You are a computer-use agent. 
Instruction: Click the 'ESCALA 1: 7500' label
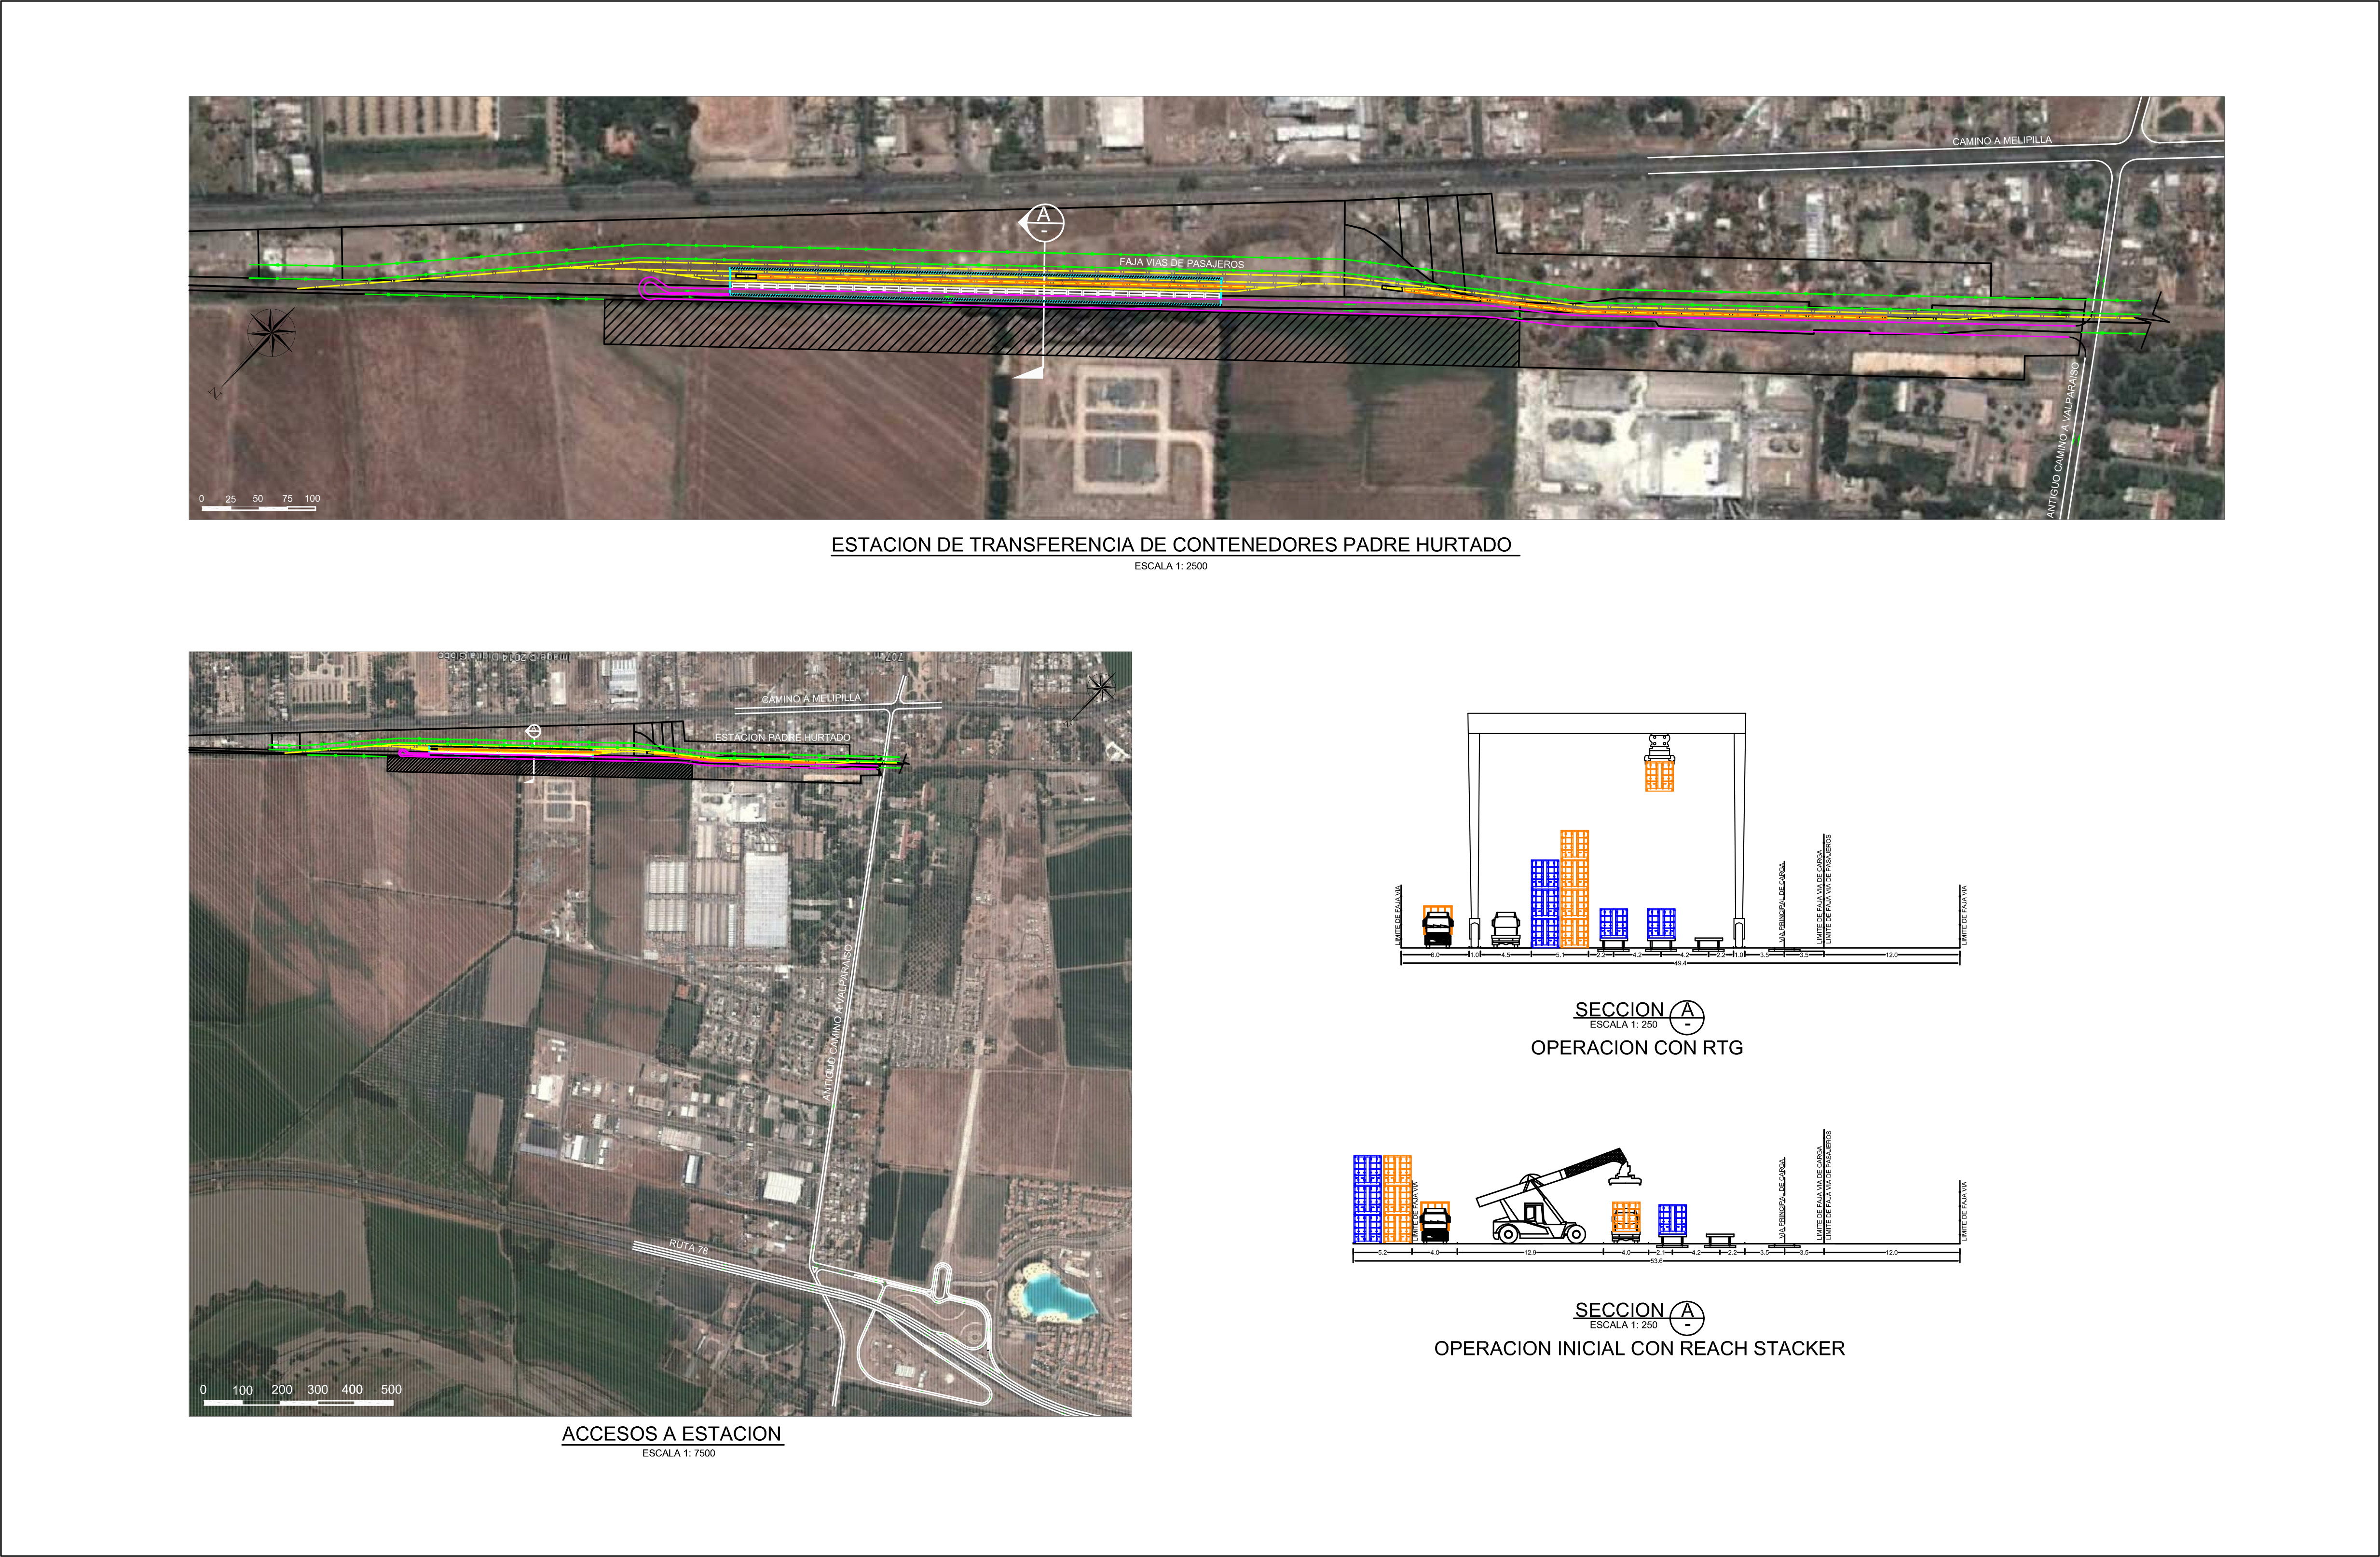pyautogui.click(x=678, y=1453)
